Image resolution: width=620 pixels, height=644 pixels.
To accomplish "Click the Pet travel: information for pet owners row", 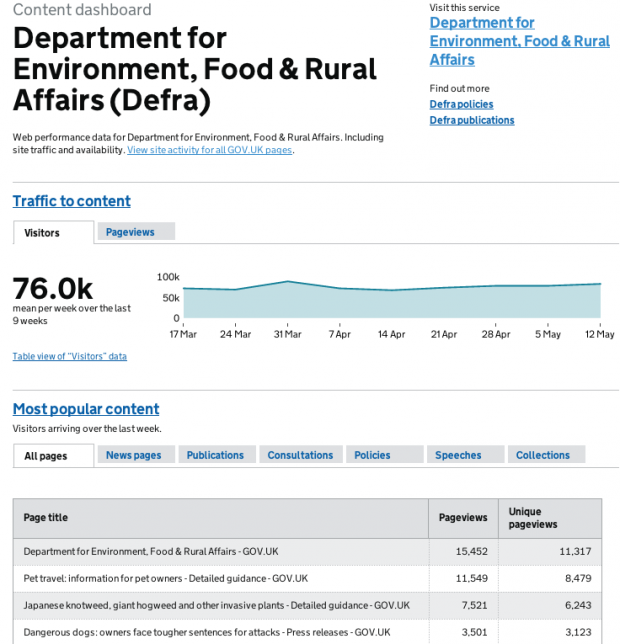I will [307, 579].
